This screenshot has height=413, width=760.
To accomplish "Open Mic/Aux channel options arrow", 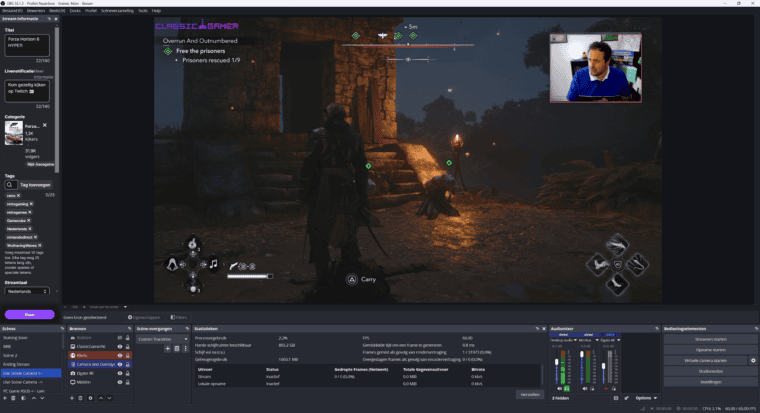I will pyautogui.click(x=597, y=340).
